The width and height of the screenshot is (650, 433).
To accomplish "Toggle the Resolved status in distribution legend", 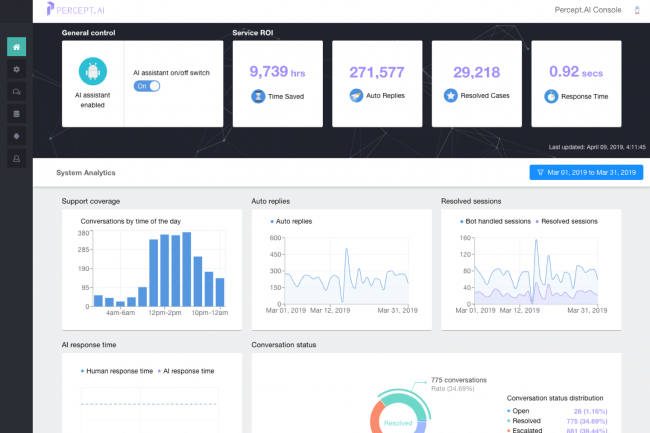I will [524, 421].
